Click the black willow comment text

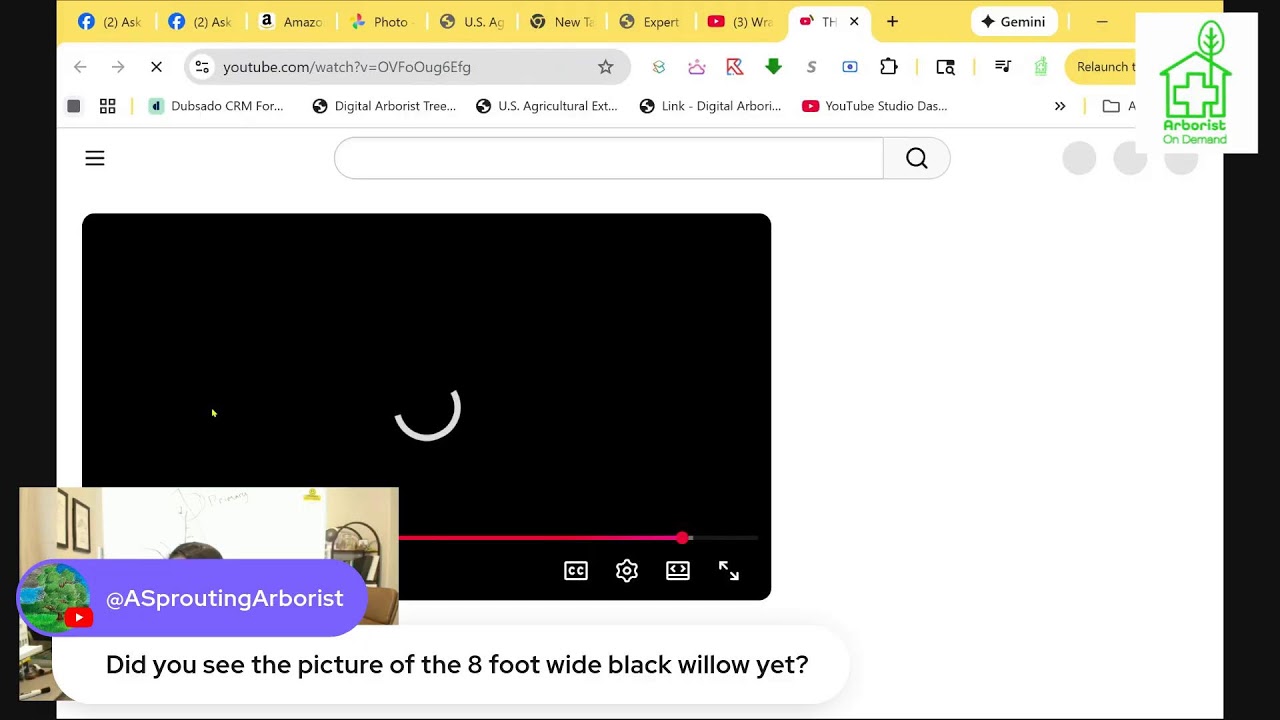[x=457, y=665]
